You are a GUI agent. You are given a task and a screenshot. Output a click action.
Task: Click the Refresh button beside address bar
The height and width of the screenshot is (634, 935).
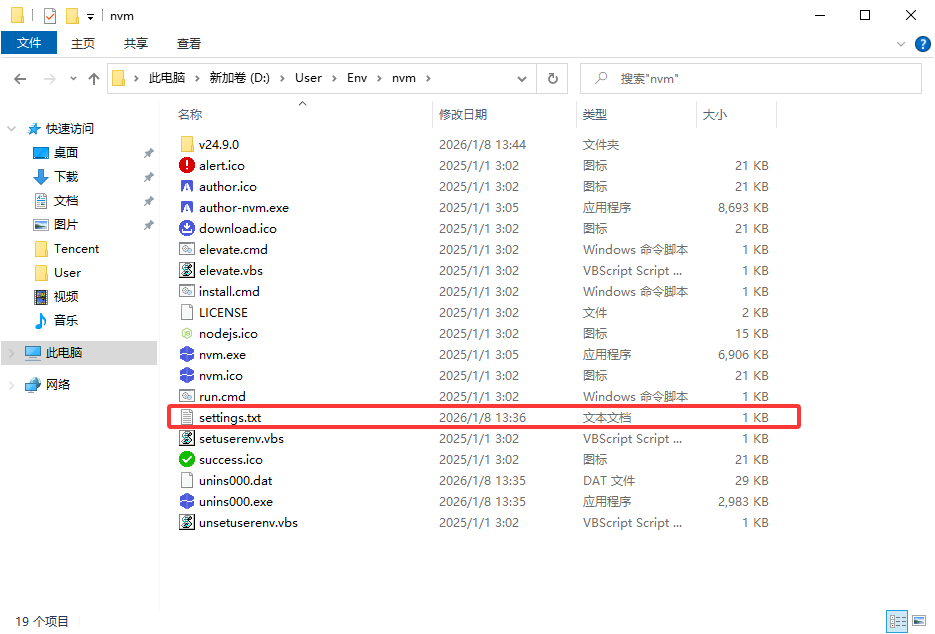click(x=552, y=78)
